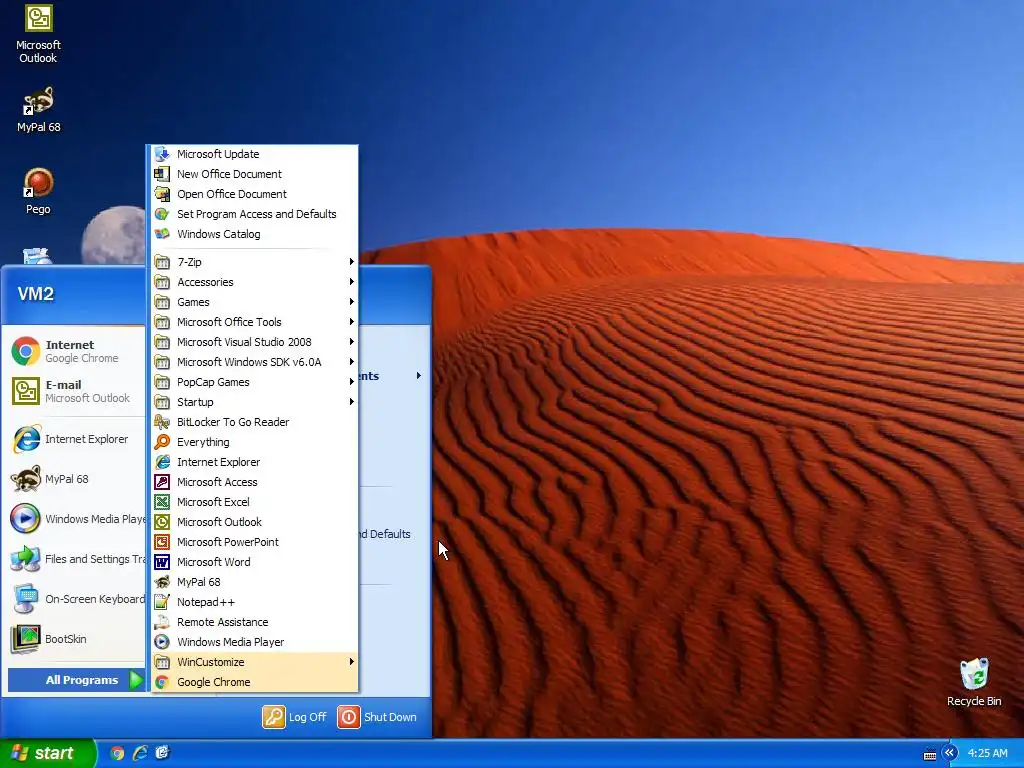
Task: Show hidden notification area icons
Action: click(x=949, y=753)
